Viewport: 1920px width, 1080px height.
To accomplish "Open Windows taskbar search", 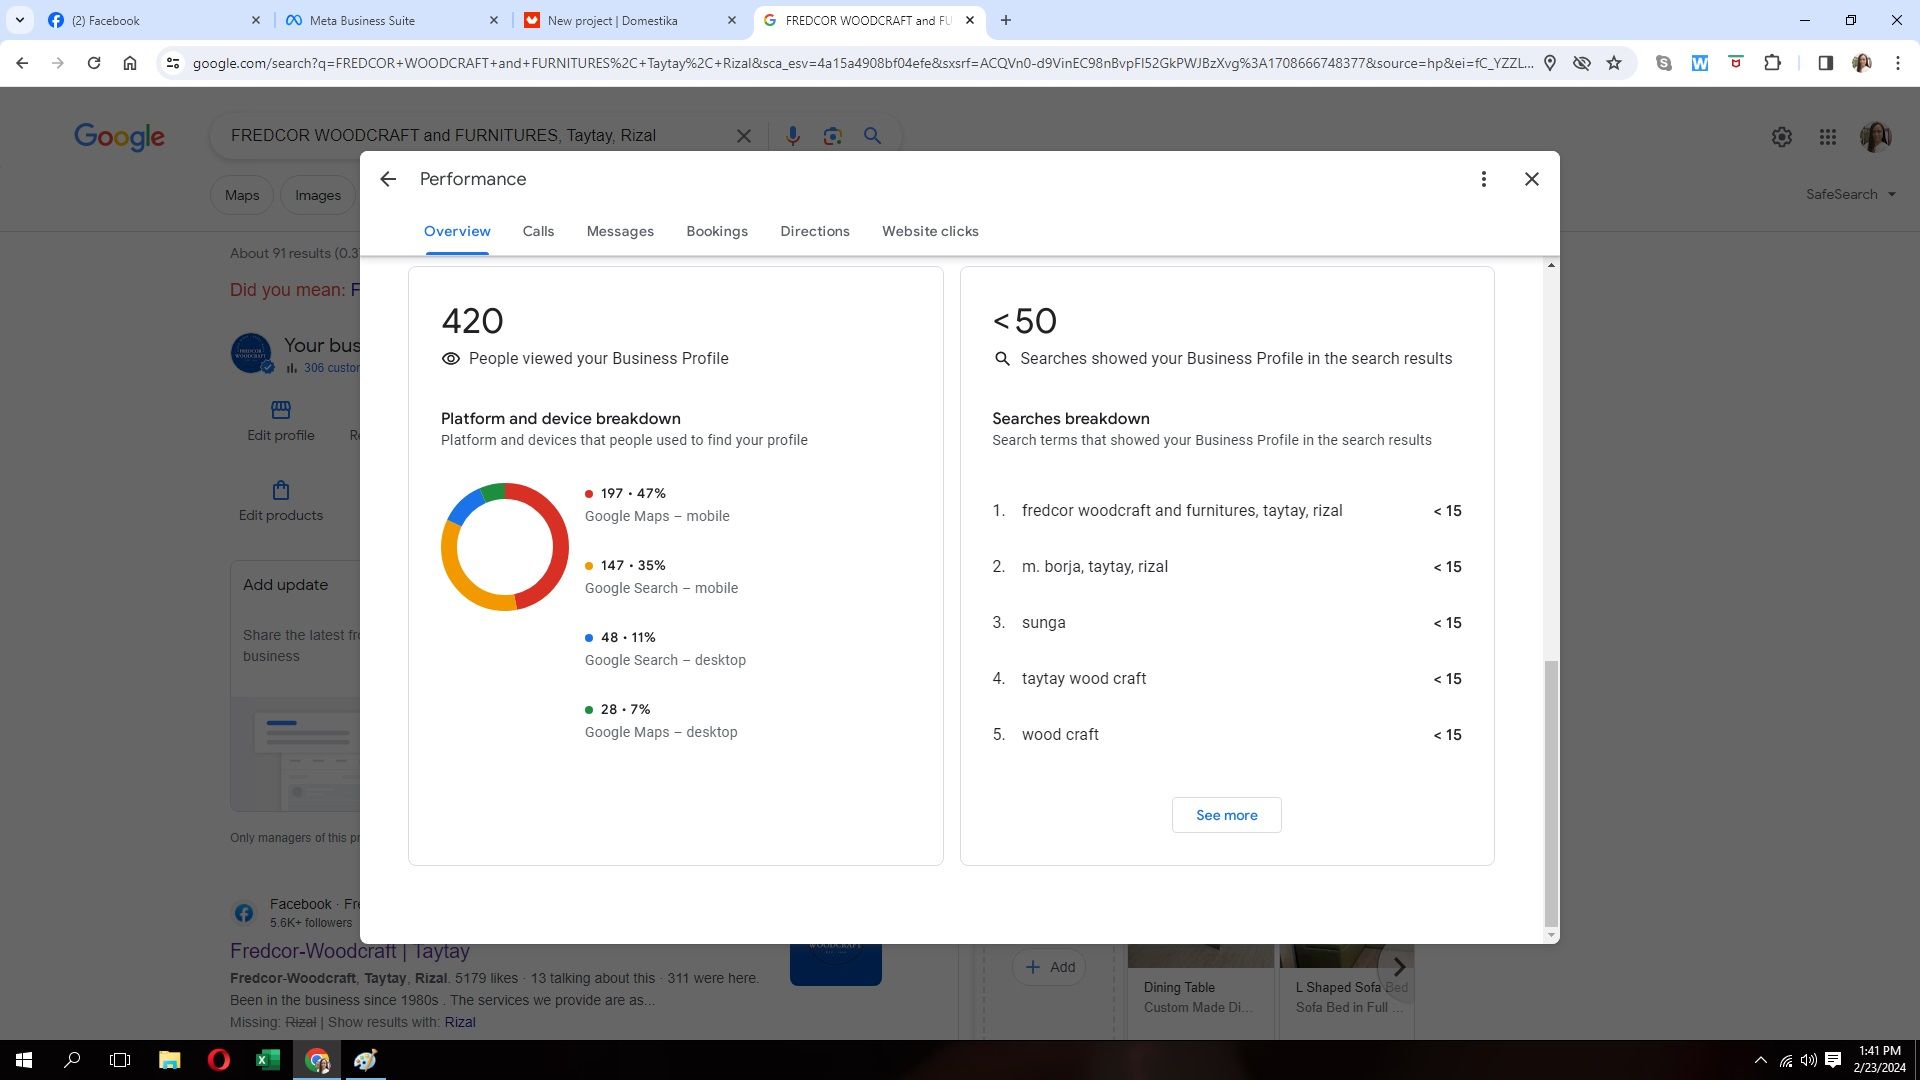I will 72,1060.
